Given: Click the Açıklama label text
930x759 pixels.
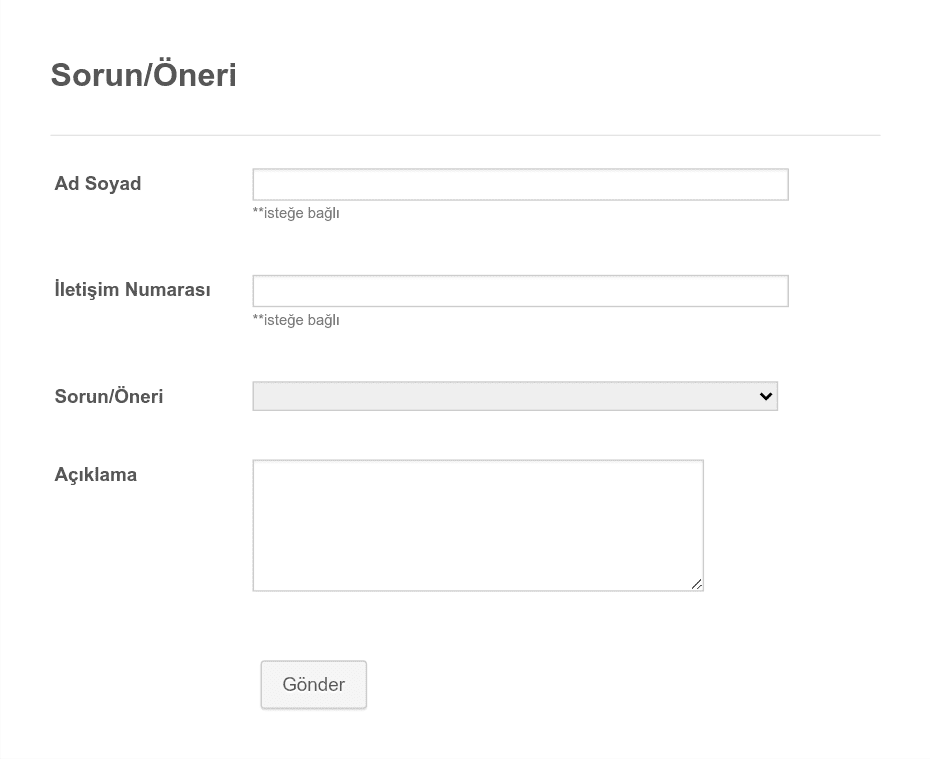Looking at the screenshot, I should pyautogui.click(x=95, y=475).
